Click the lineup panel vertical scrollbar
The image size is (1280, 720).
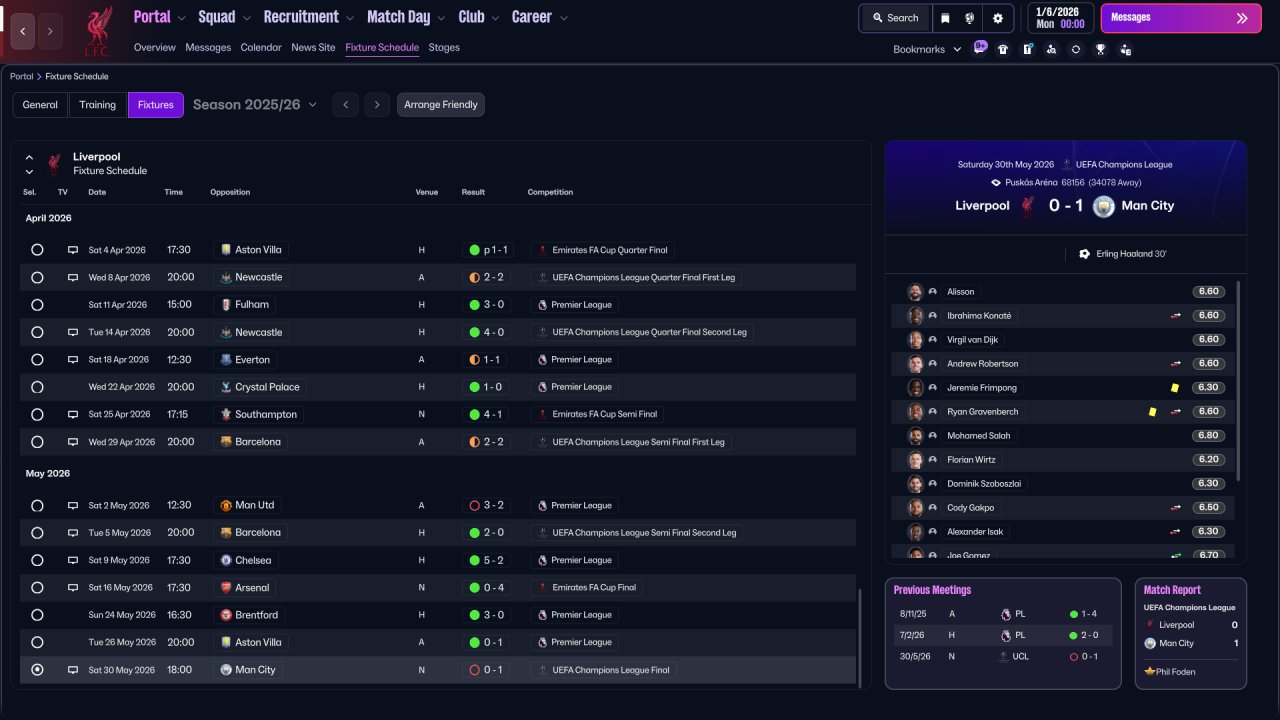pos(1239,380)
